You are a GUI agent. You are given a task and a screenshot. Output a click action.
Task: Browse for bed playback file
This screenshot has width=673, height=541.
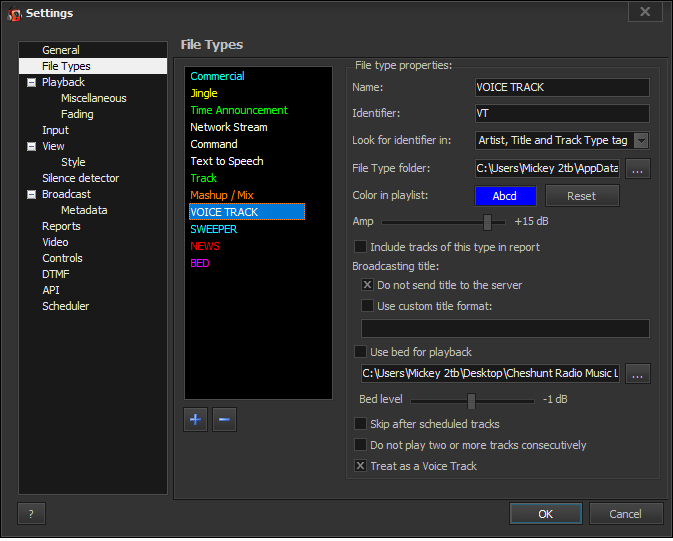click(637, 374)
